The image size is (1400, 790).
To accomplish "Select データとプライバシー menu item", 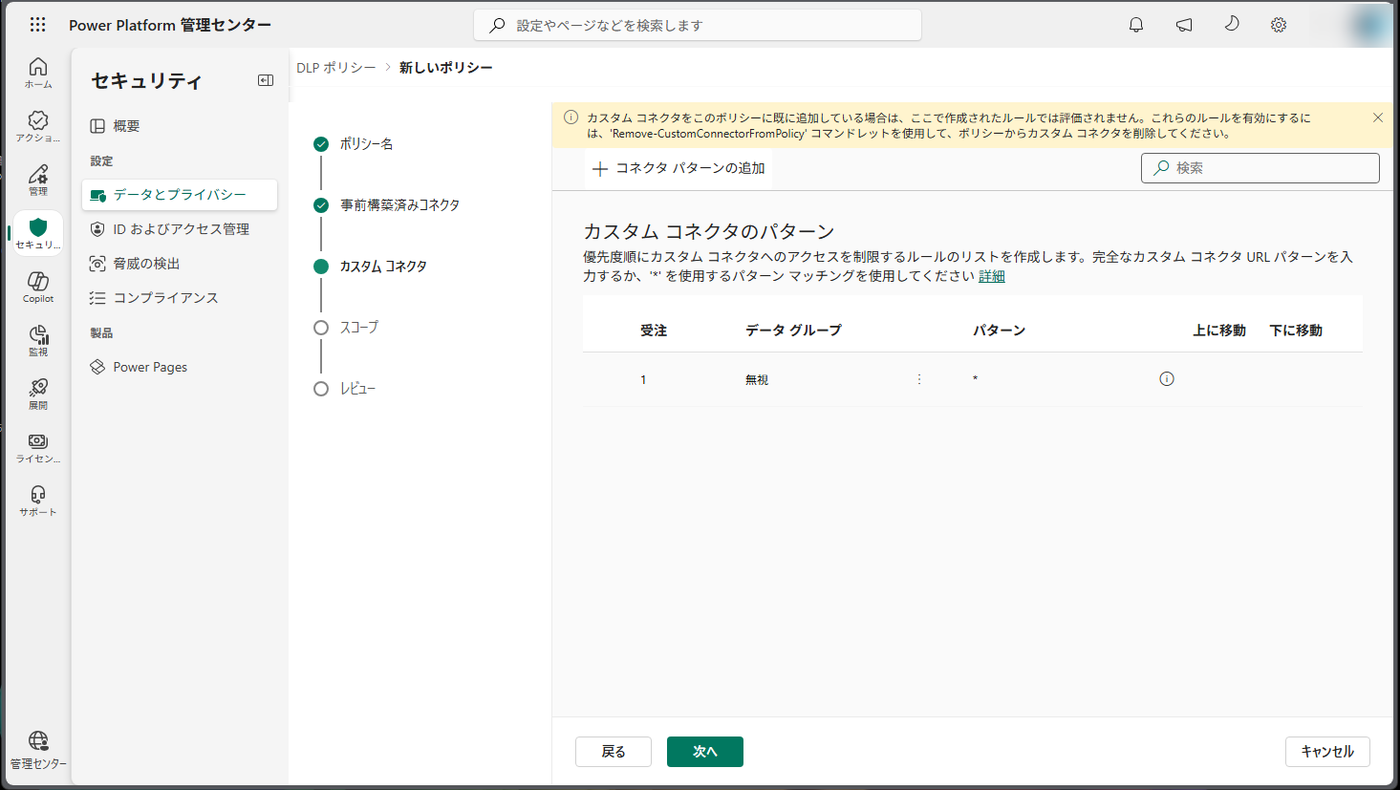I will 180,194.
